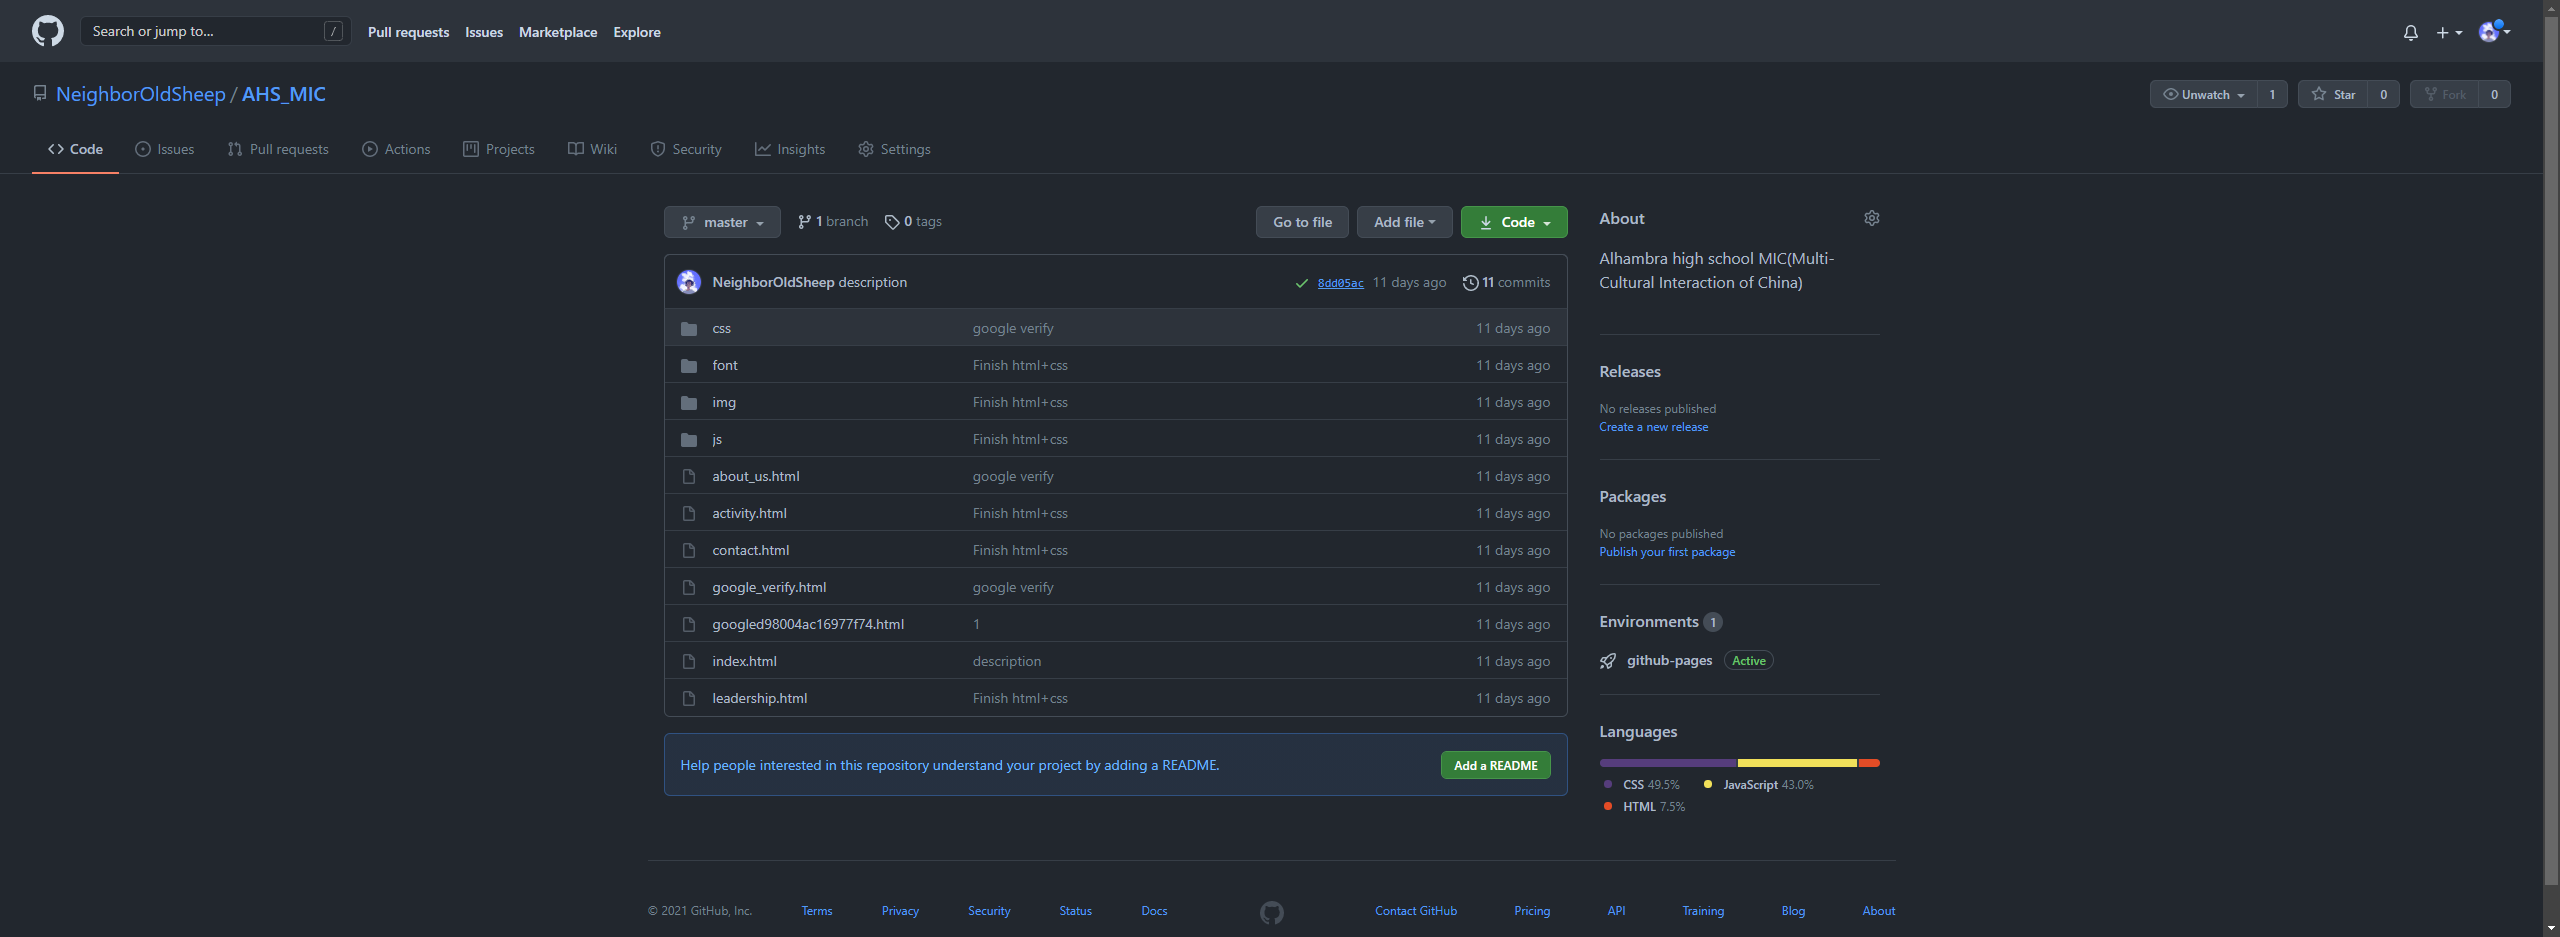
Task: Switch to the repository Settings tab
Action: [x=894, y=149]
